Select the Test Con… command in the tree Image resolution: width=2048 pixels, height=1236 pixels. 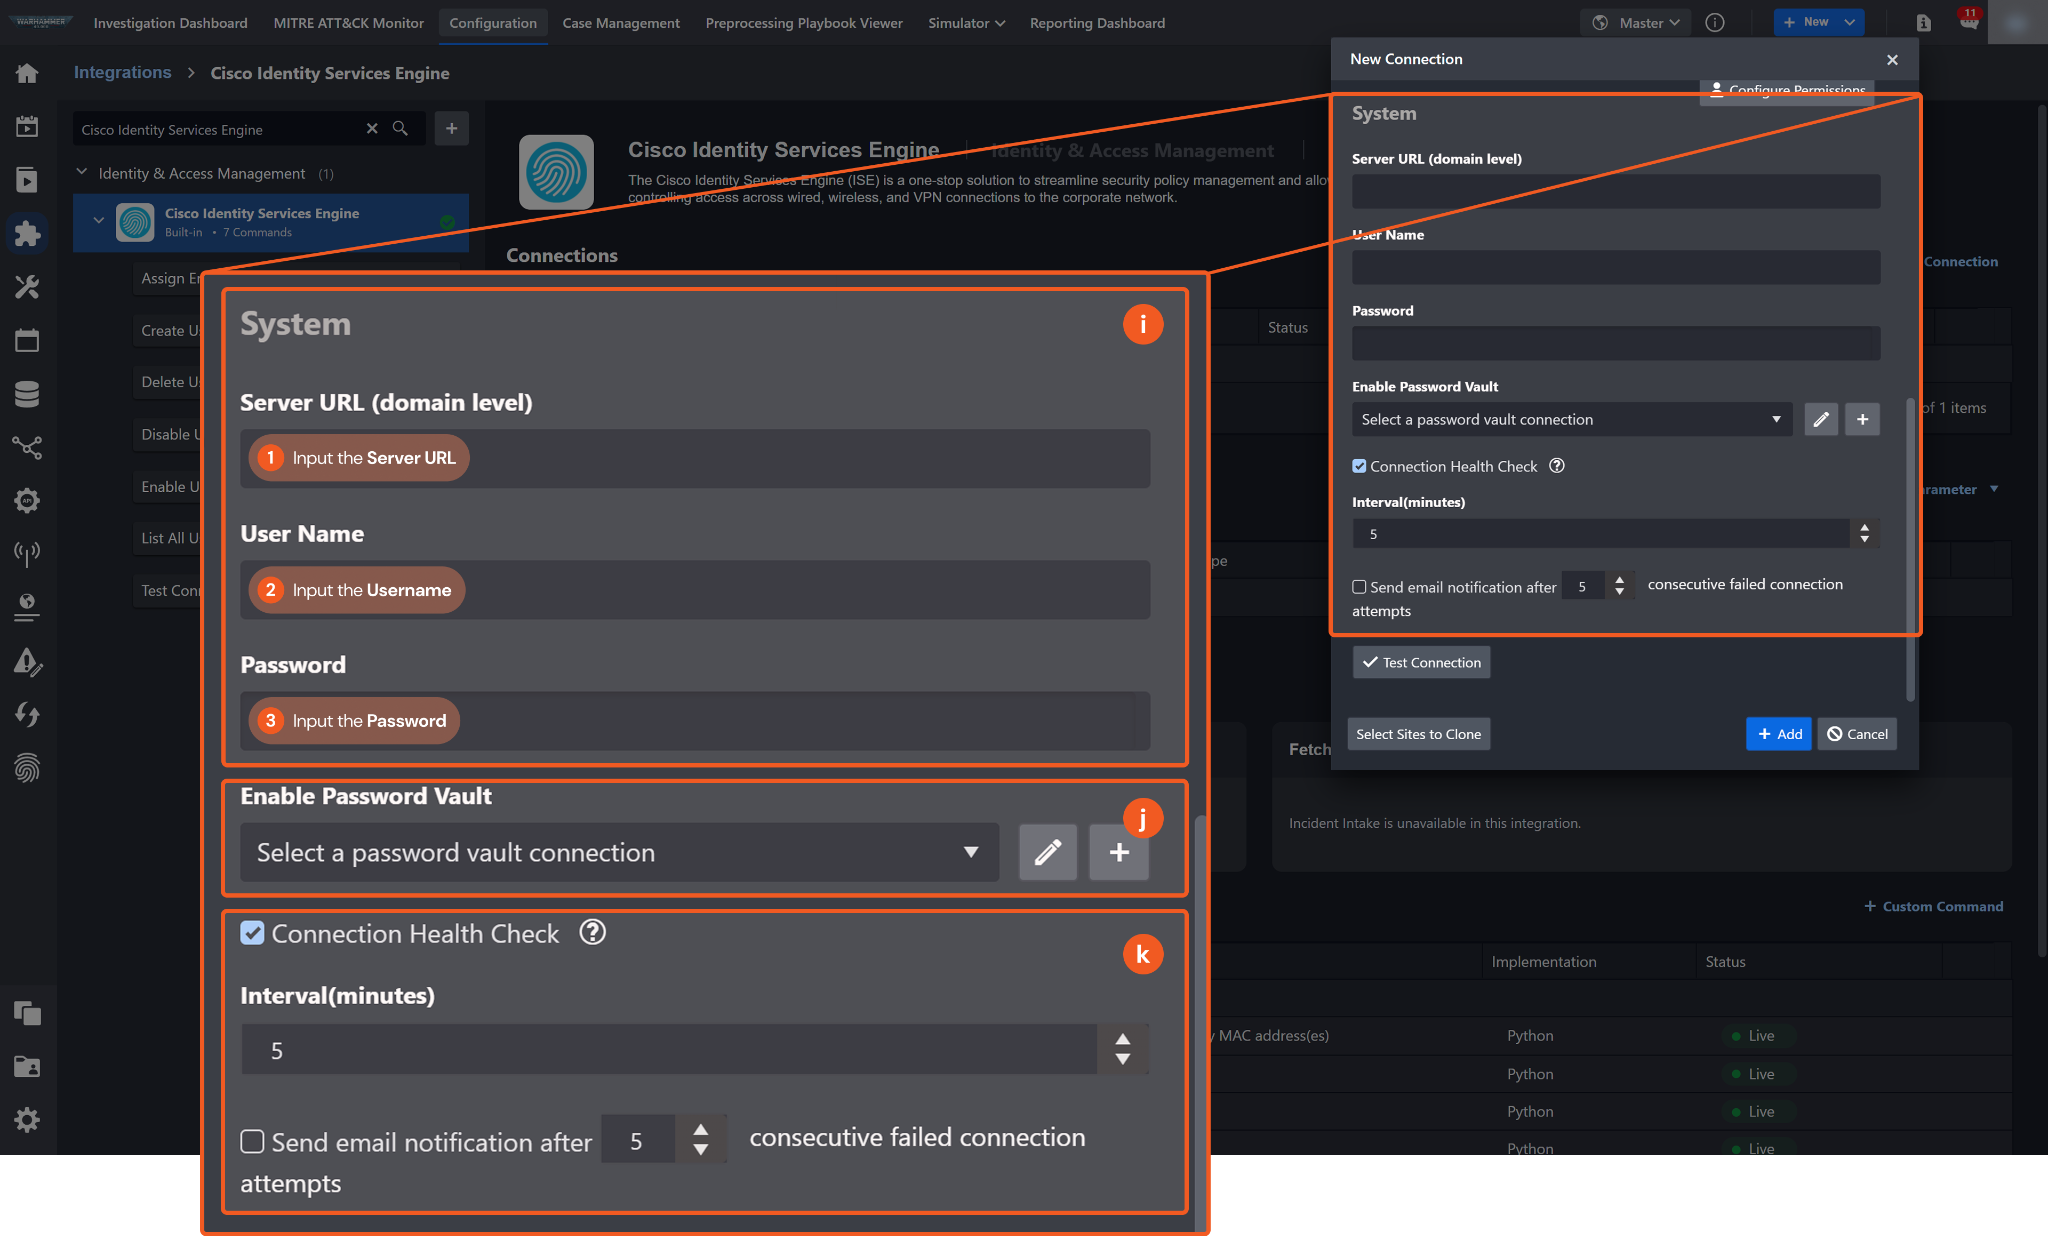coord(169,590)
